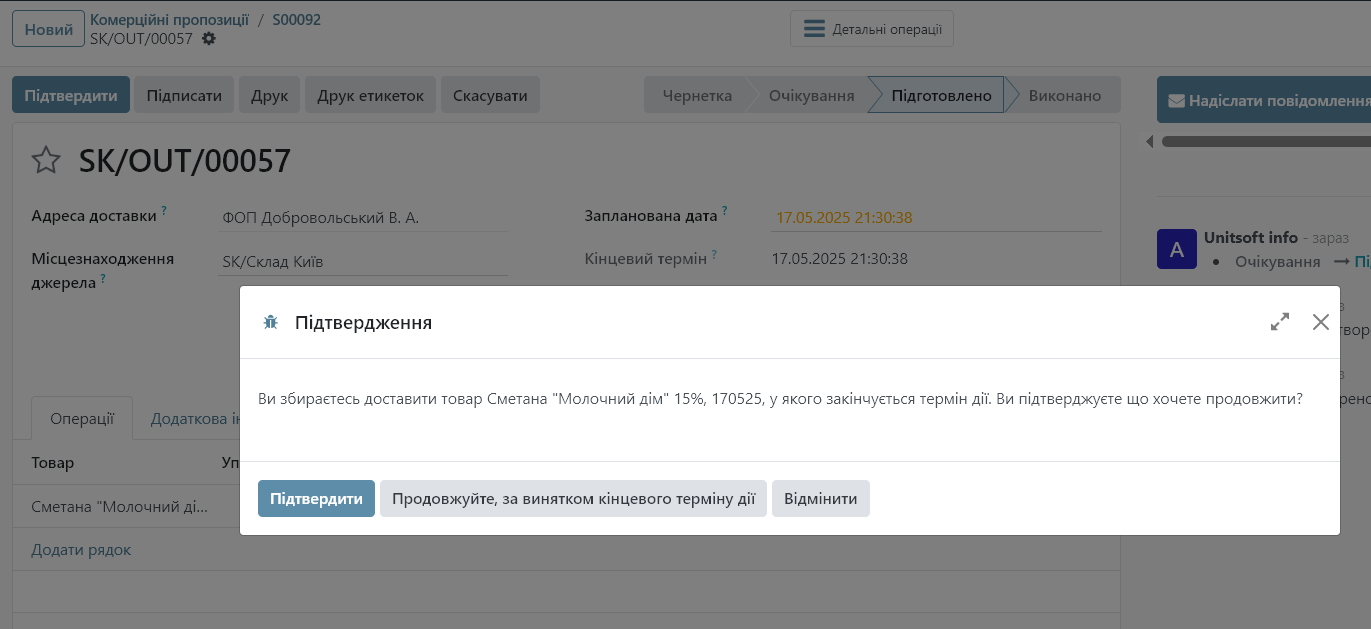Click the Чернетка status stage
This screenshot has height=629, width=1371.
697,96
